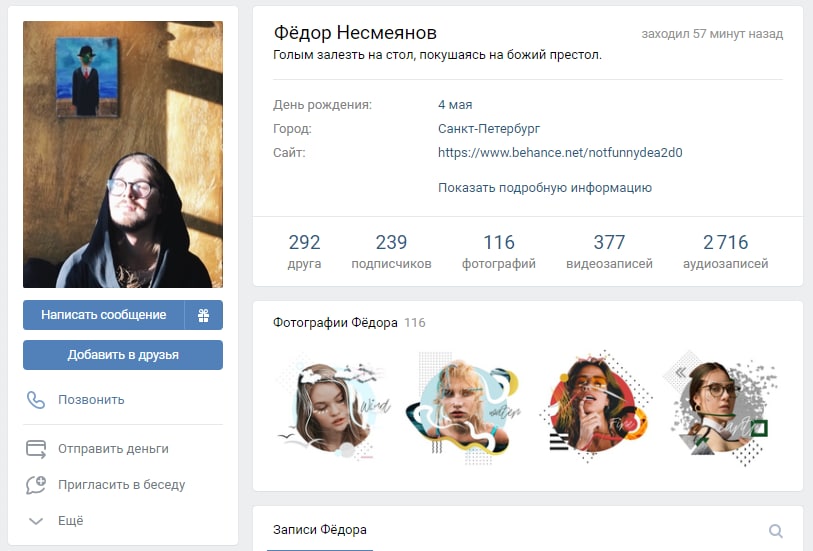Click Добавить в друзья button

click(x=123, y=355)
